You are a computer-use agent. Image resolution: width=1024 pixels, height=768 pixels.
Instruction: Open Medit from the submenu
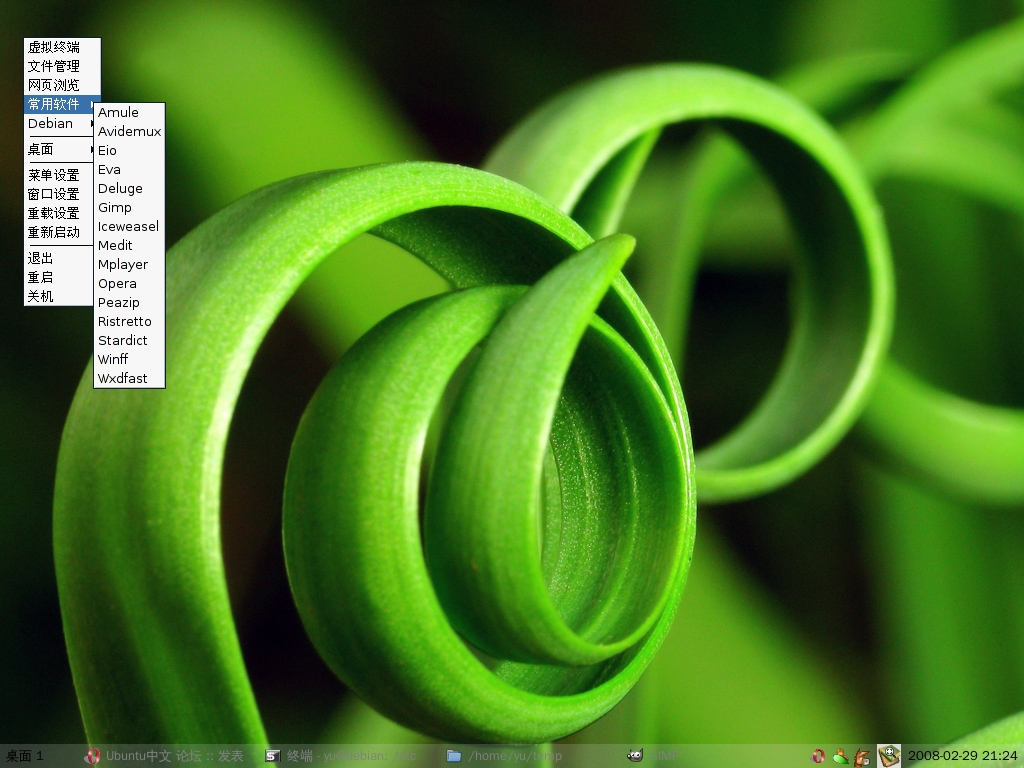pyautogui.click(x=129, y=245)
